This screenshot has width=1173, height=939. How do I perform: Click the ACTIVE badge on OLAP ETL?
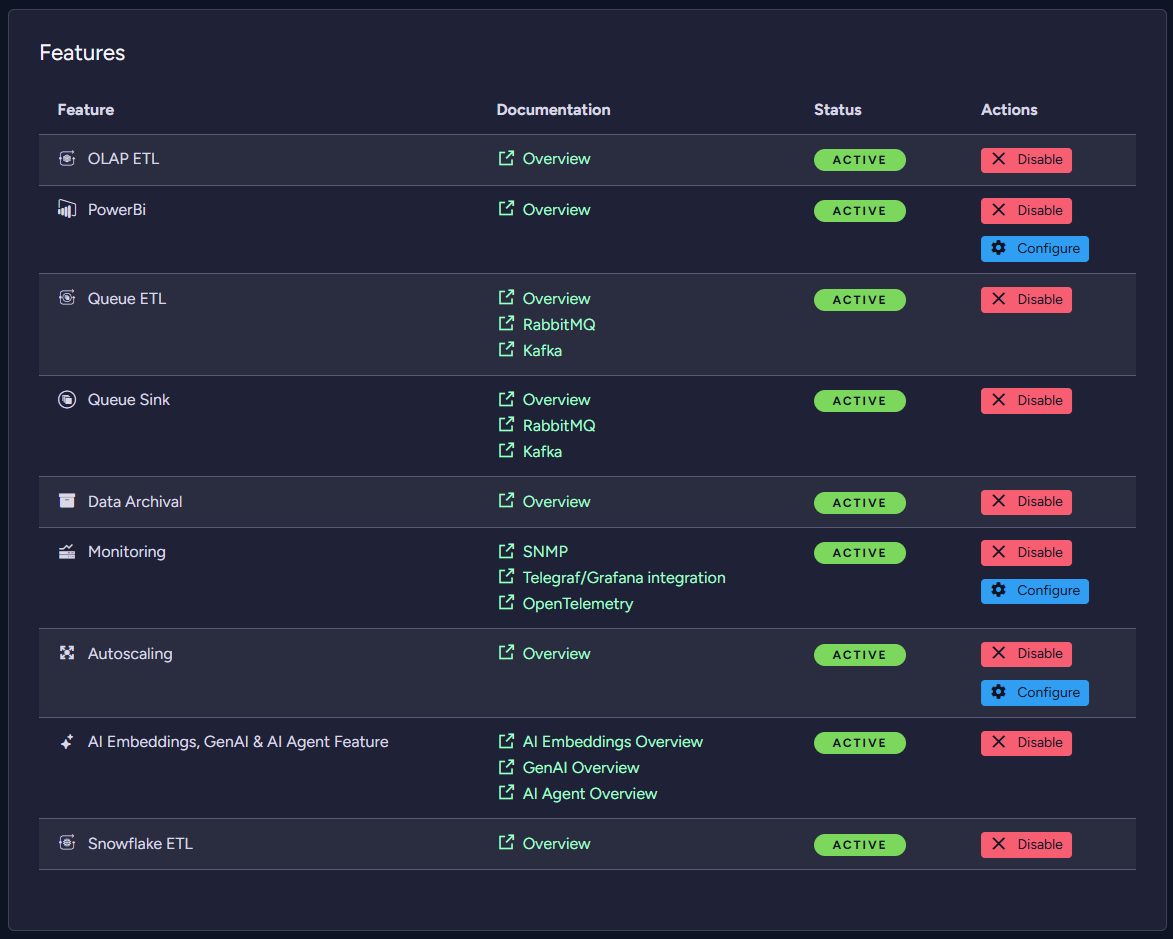click(x=859, y=160)
